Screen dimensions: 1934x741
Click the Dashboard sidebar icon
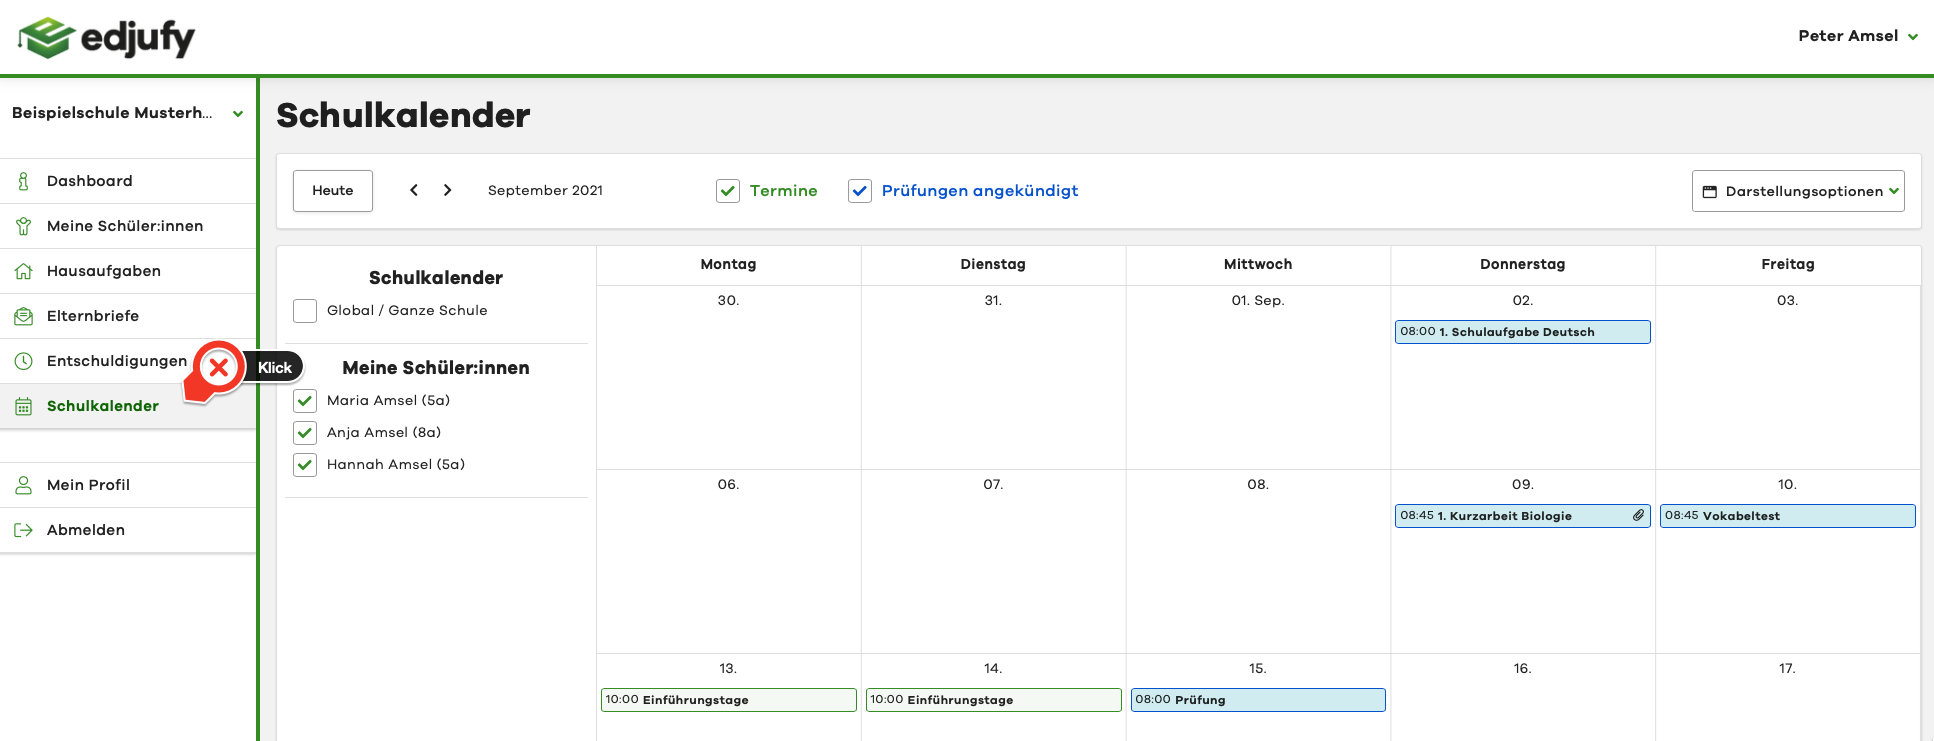pyautogui.click(x=23, y=181)
